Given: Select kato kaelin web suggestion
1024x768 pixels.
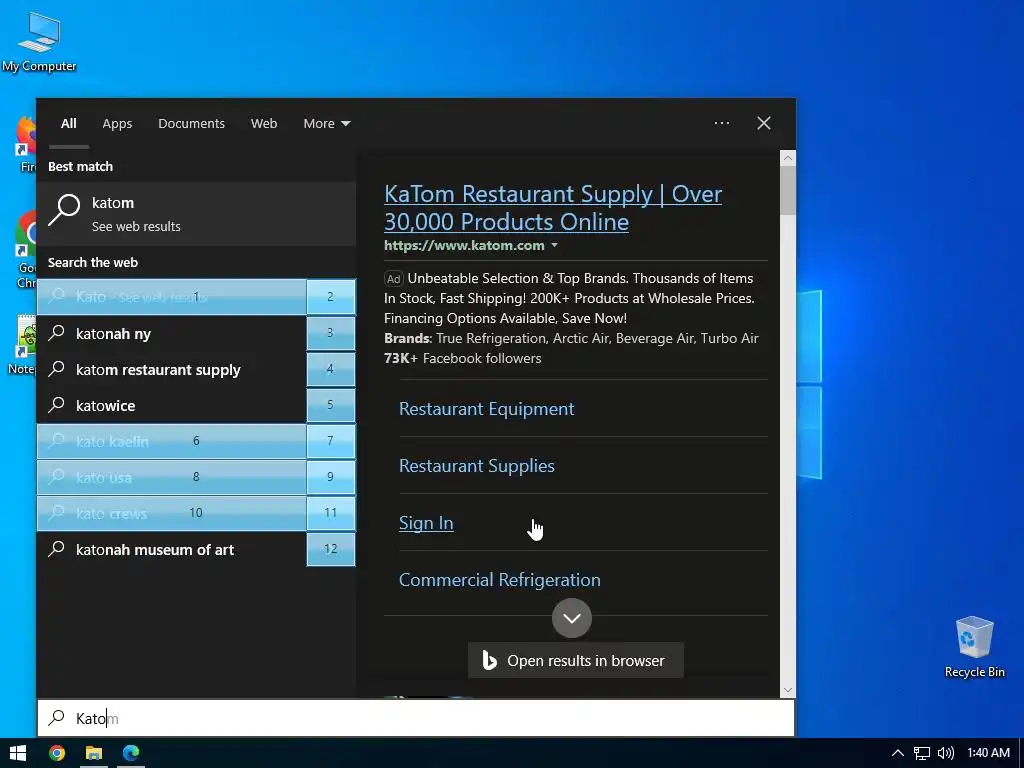Looking at the screenshot, I should click(172, 441).
